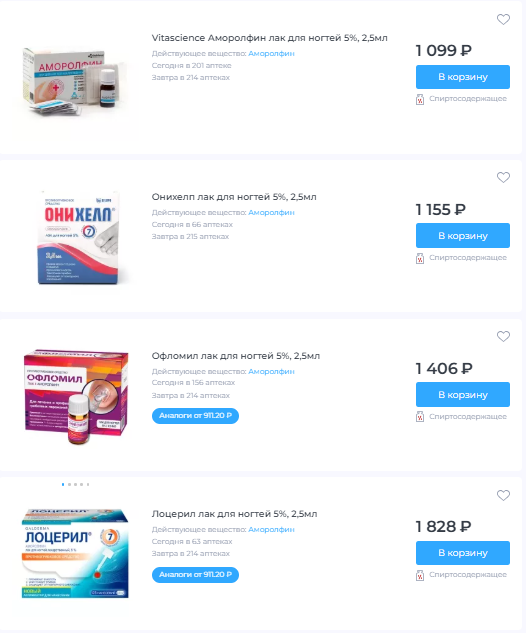Image resolution: width=526 pixels, height=633 pixels.
Task: Add Офломил лак to cart
Action: [x=463, y=394]
